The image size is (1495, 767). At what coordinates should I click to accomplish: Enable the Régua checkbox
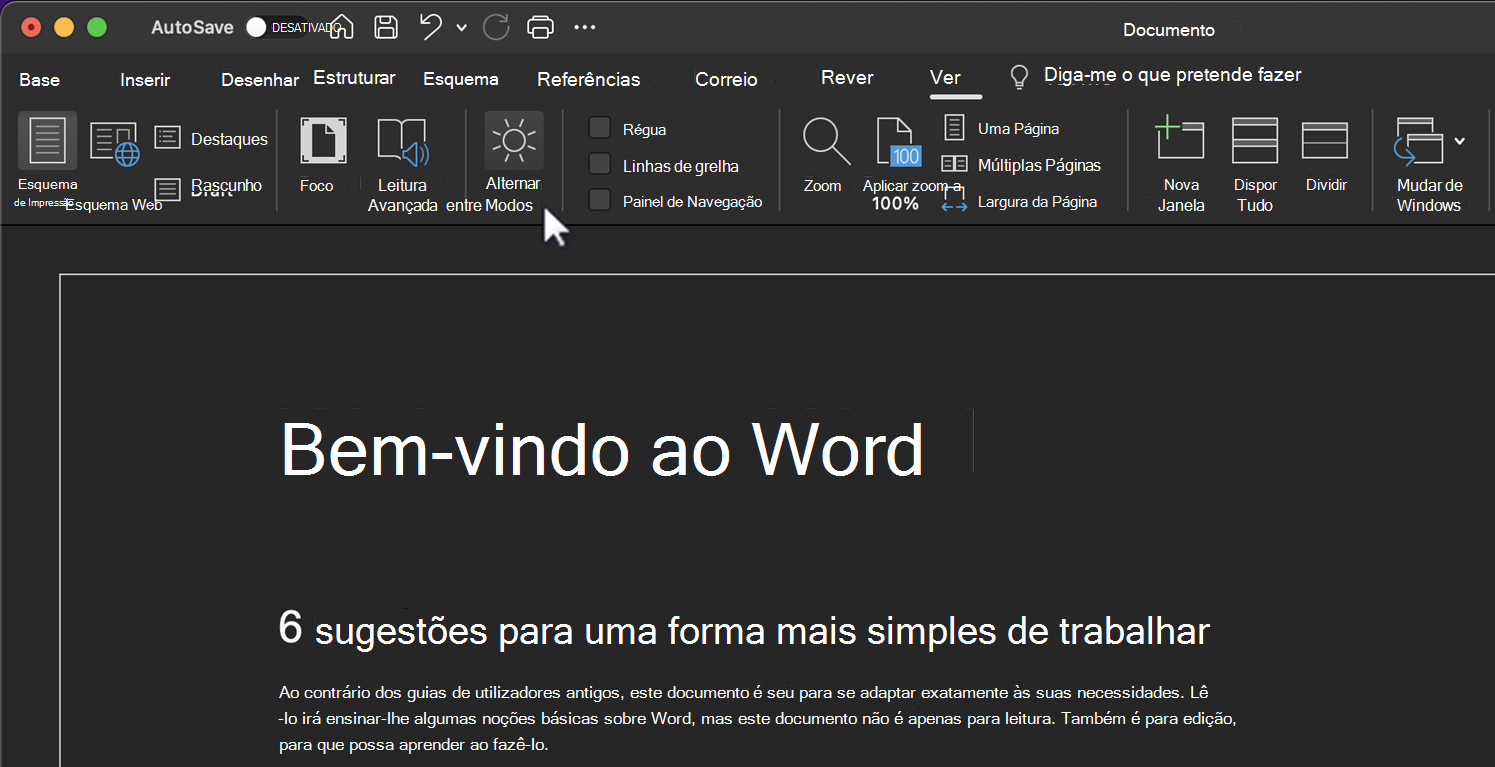pos(600,128)
